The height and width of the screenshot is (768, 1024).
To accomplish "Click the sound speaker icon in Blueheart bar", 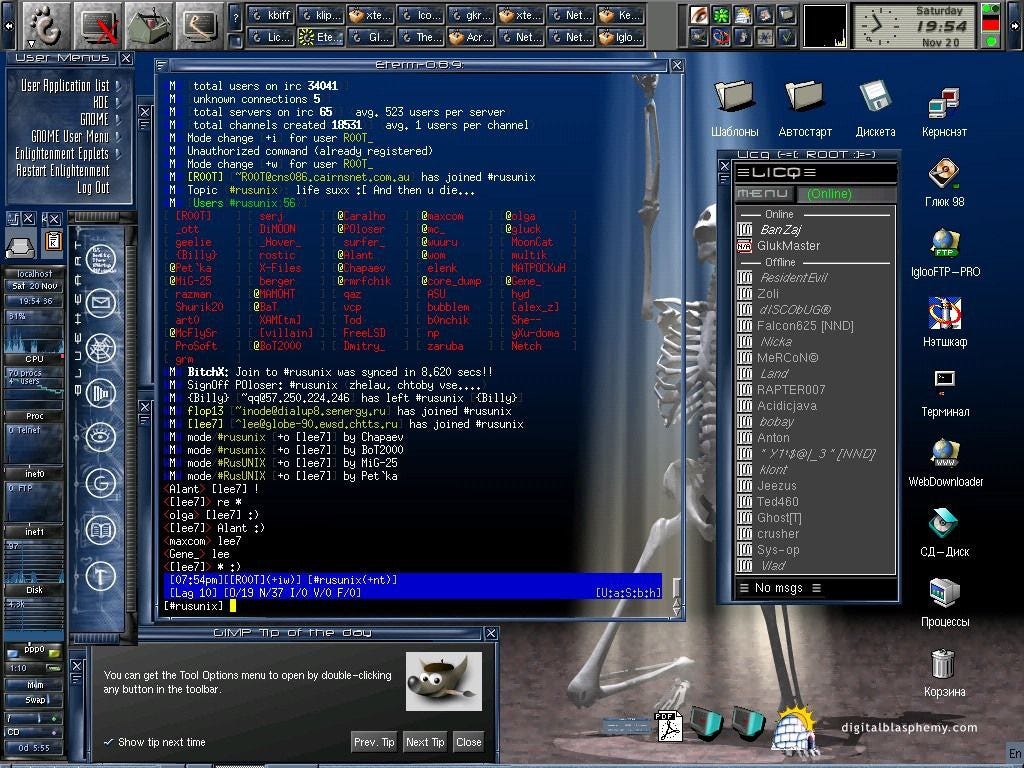I will pyautogui.click(x=101, y=393).
